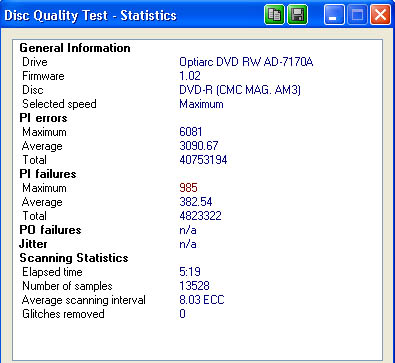Click the green copy-to-clipboard icon

pos(274,15)
